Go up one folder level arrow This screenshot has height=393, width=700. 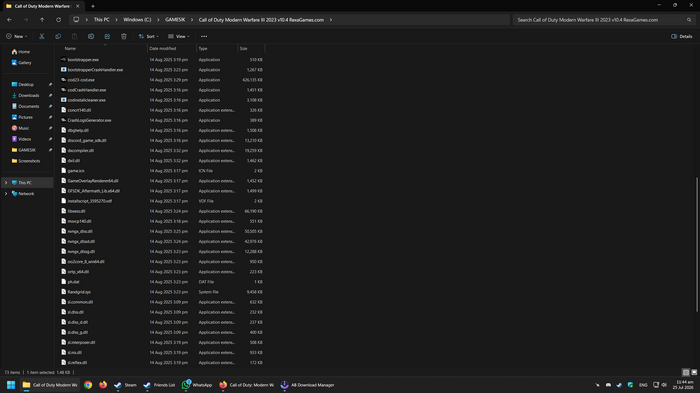click(42, 20)
